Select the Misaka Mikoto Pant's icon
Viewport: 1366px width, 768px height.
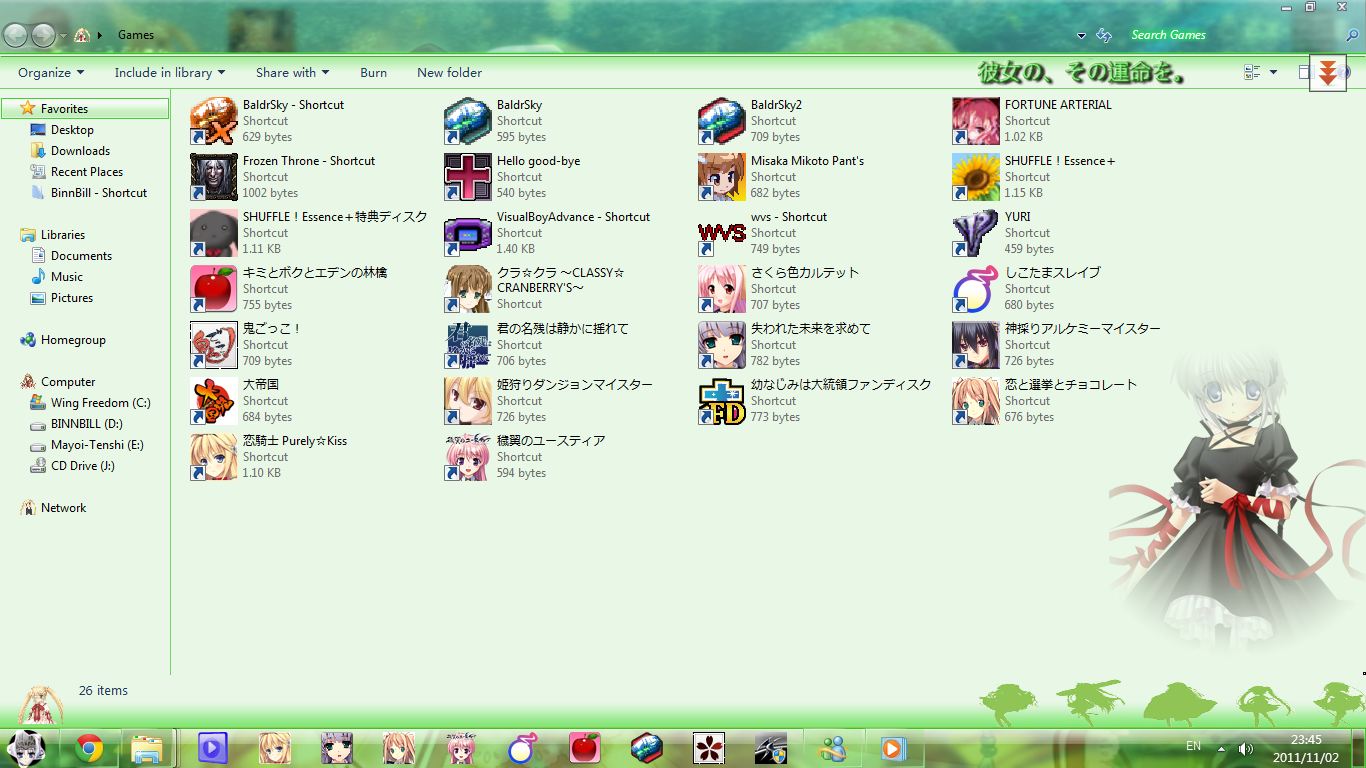point(722,177)
